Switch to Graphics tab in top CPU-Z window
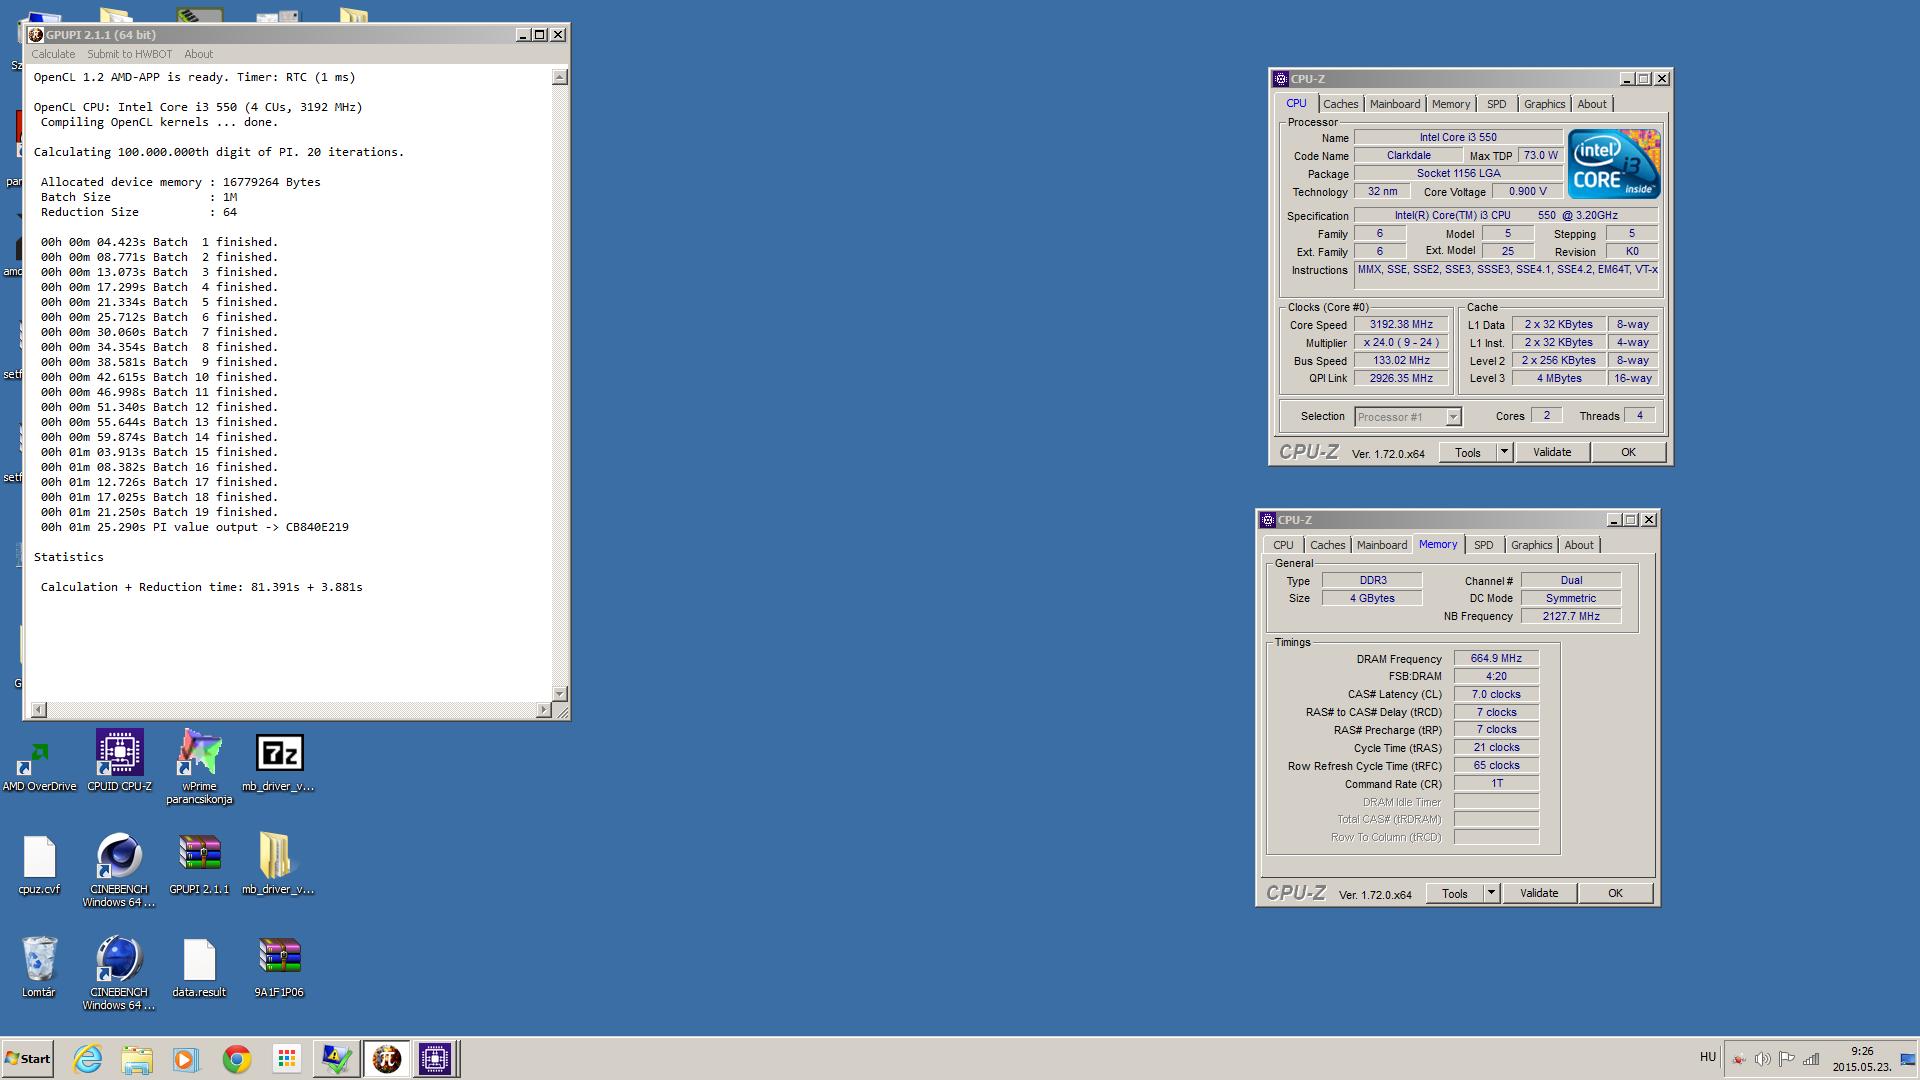The image size is (1920, 1080). pos(1544,104)
